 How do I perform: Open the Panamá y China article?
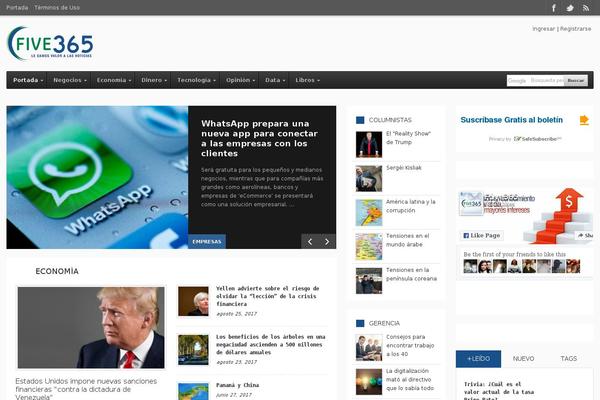237,385
